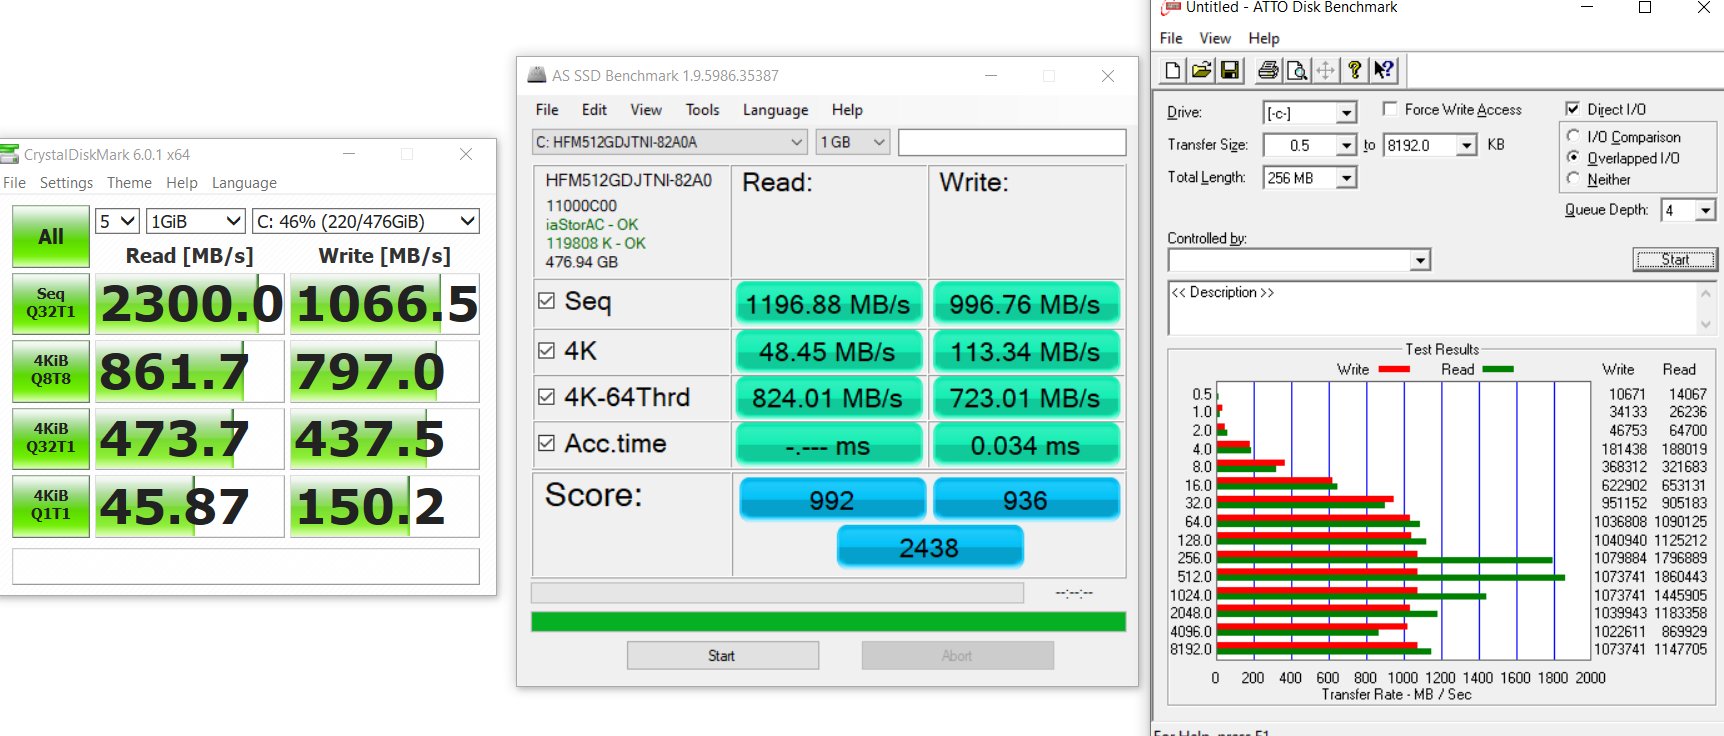
Task: Open the drive dropdown showing C: 46%
Action: (366, 221)
